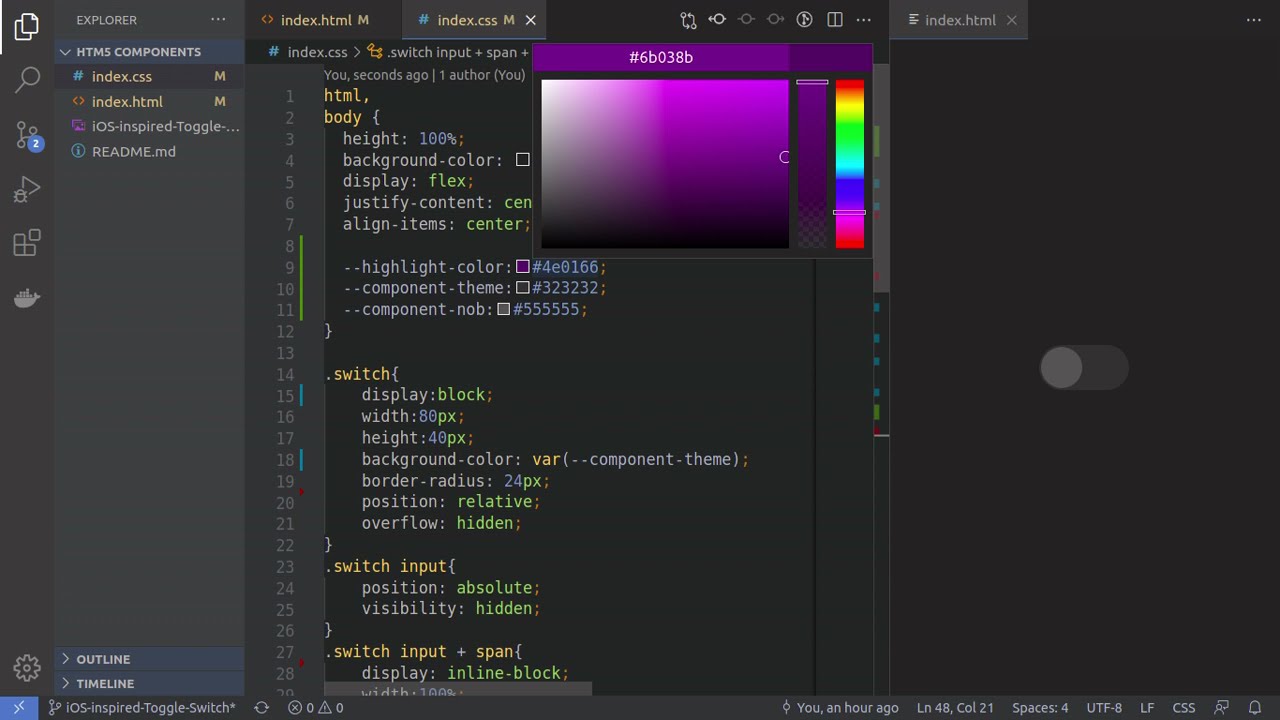The height and width of the screenshot is (720, 1280).
Task: Adjust the opacity strip in color picker
Action: tap(812, 164)
